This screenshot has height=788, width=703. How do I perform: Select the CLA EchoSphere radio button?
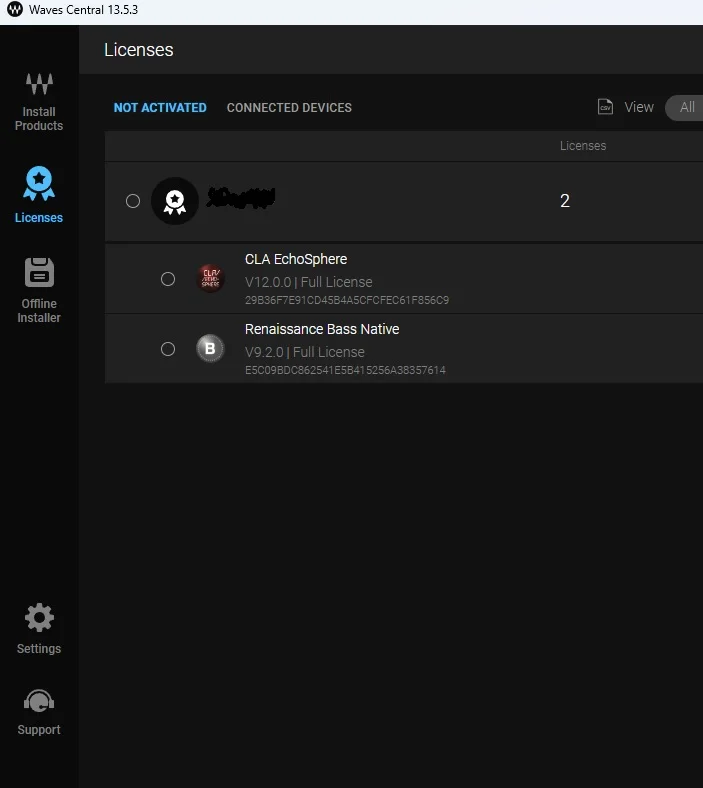tap(168, 279)
